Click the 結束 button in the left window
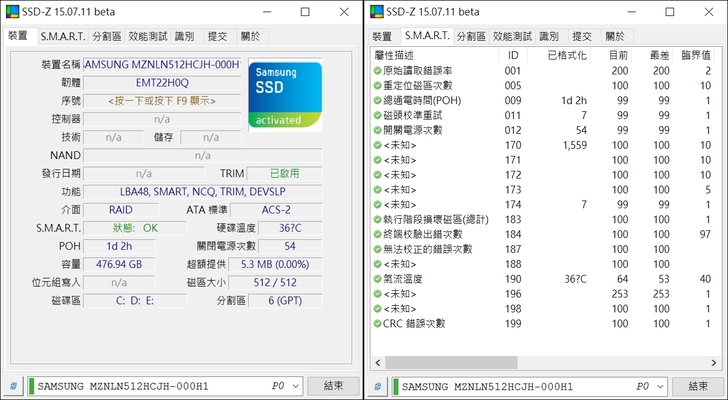 (333, 386)
